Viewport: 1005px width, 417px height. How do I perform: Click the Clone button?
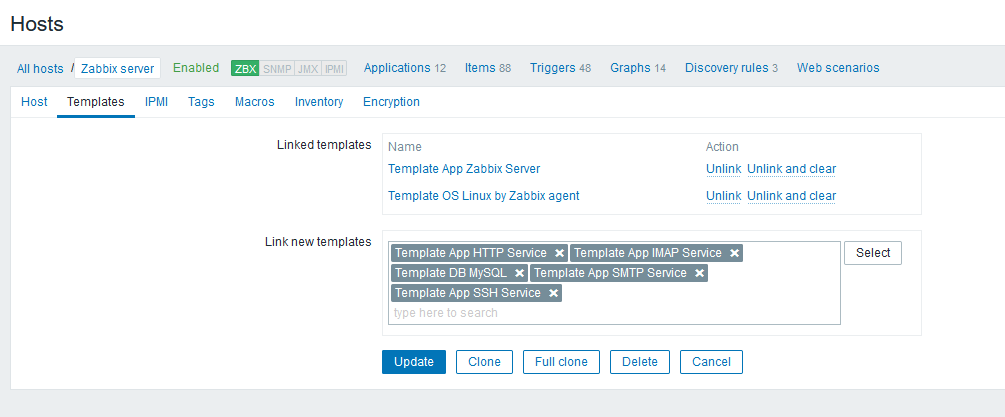(x=484, y=362)
